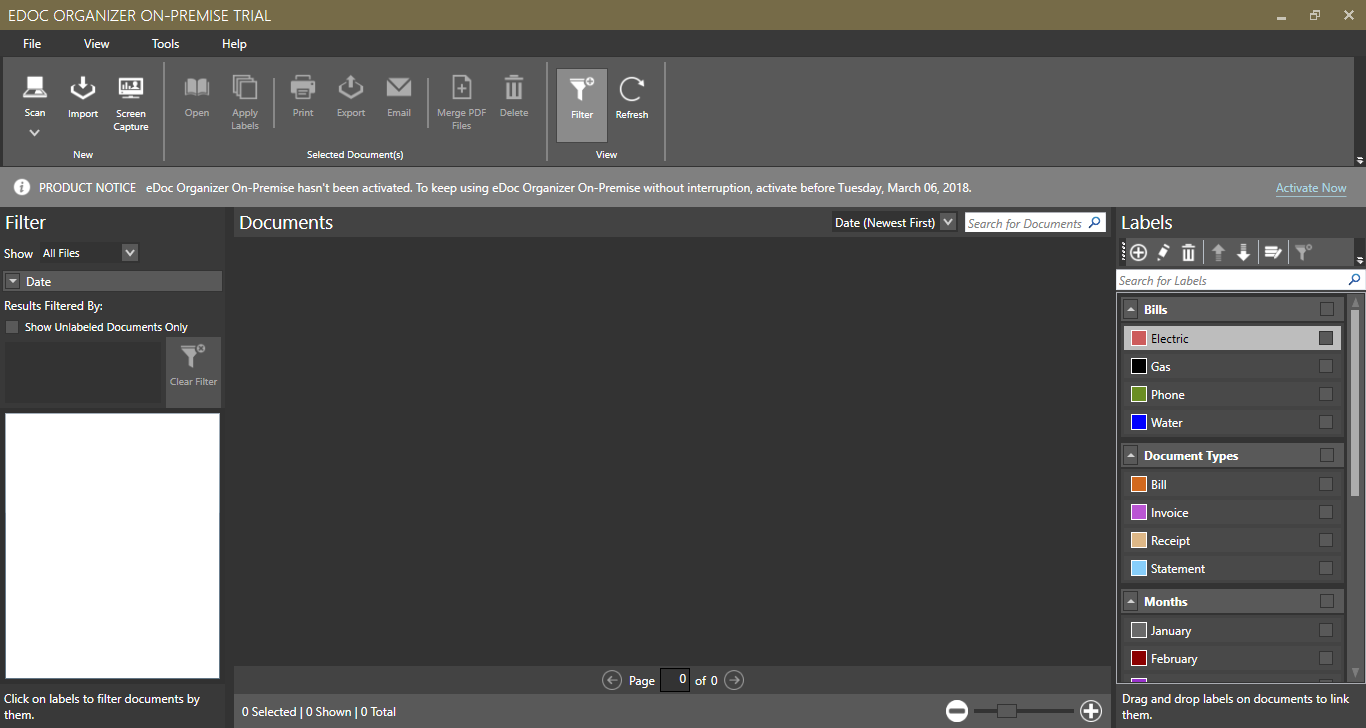
Task: Click the Email icon
Action: (399, 87)
